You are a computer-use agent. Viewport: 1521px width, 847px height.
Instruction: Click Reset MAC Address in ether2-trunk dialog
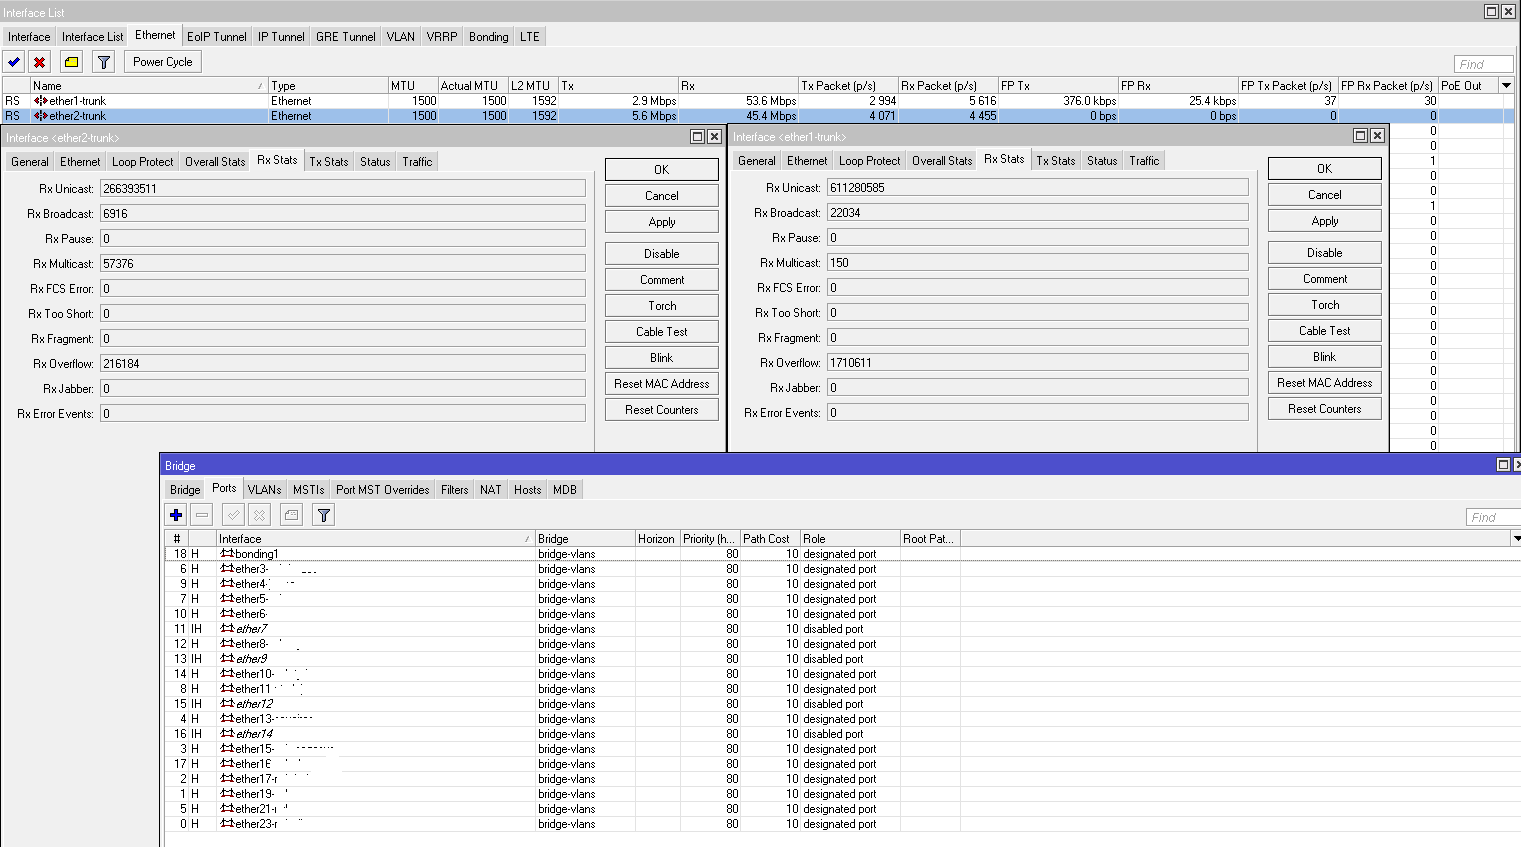[662, 384]
